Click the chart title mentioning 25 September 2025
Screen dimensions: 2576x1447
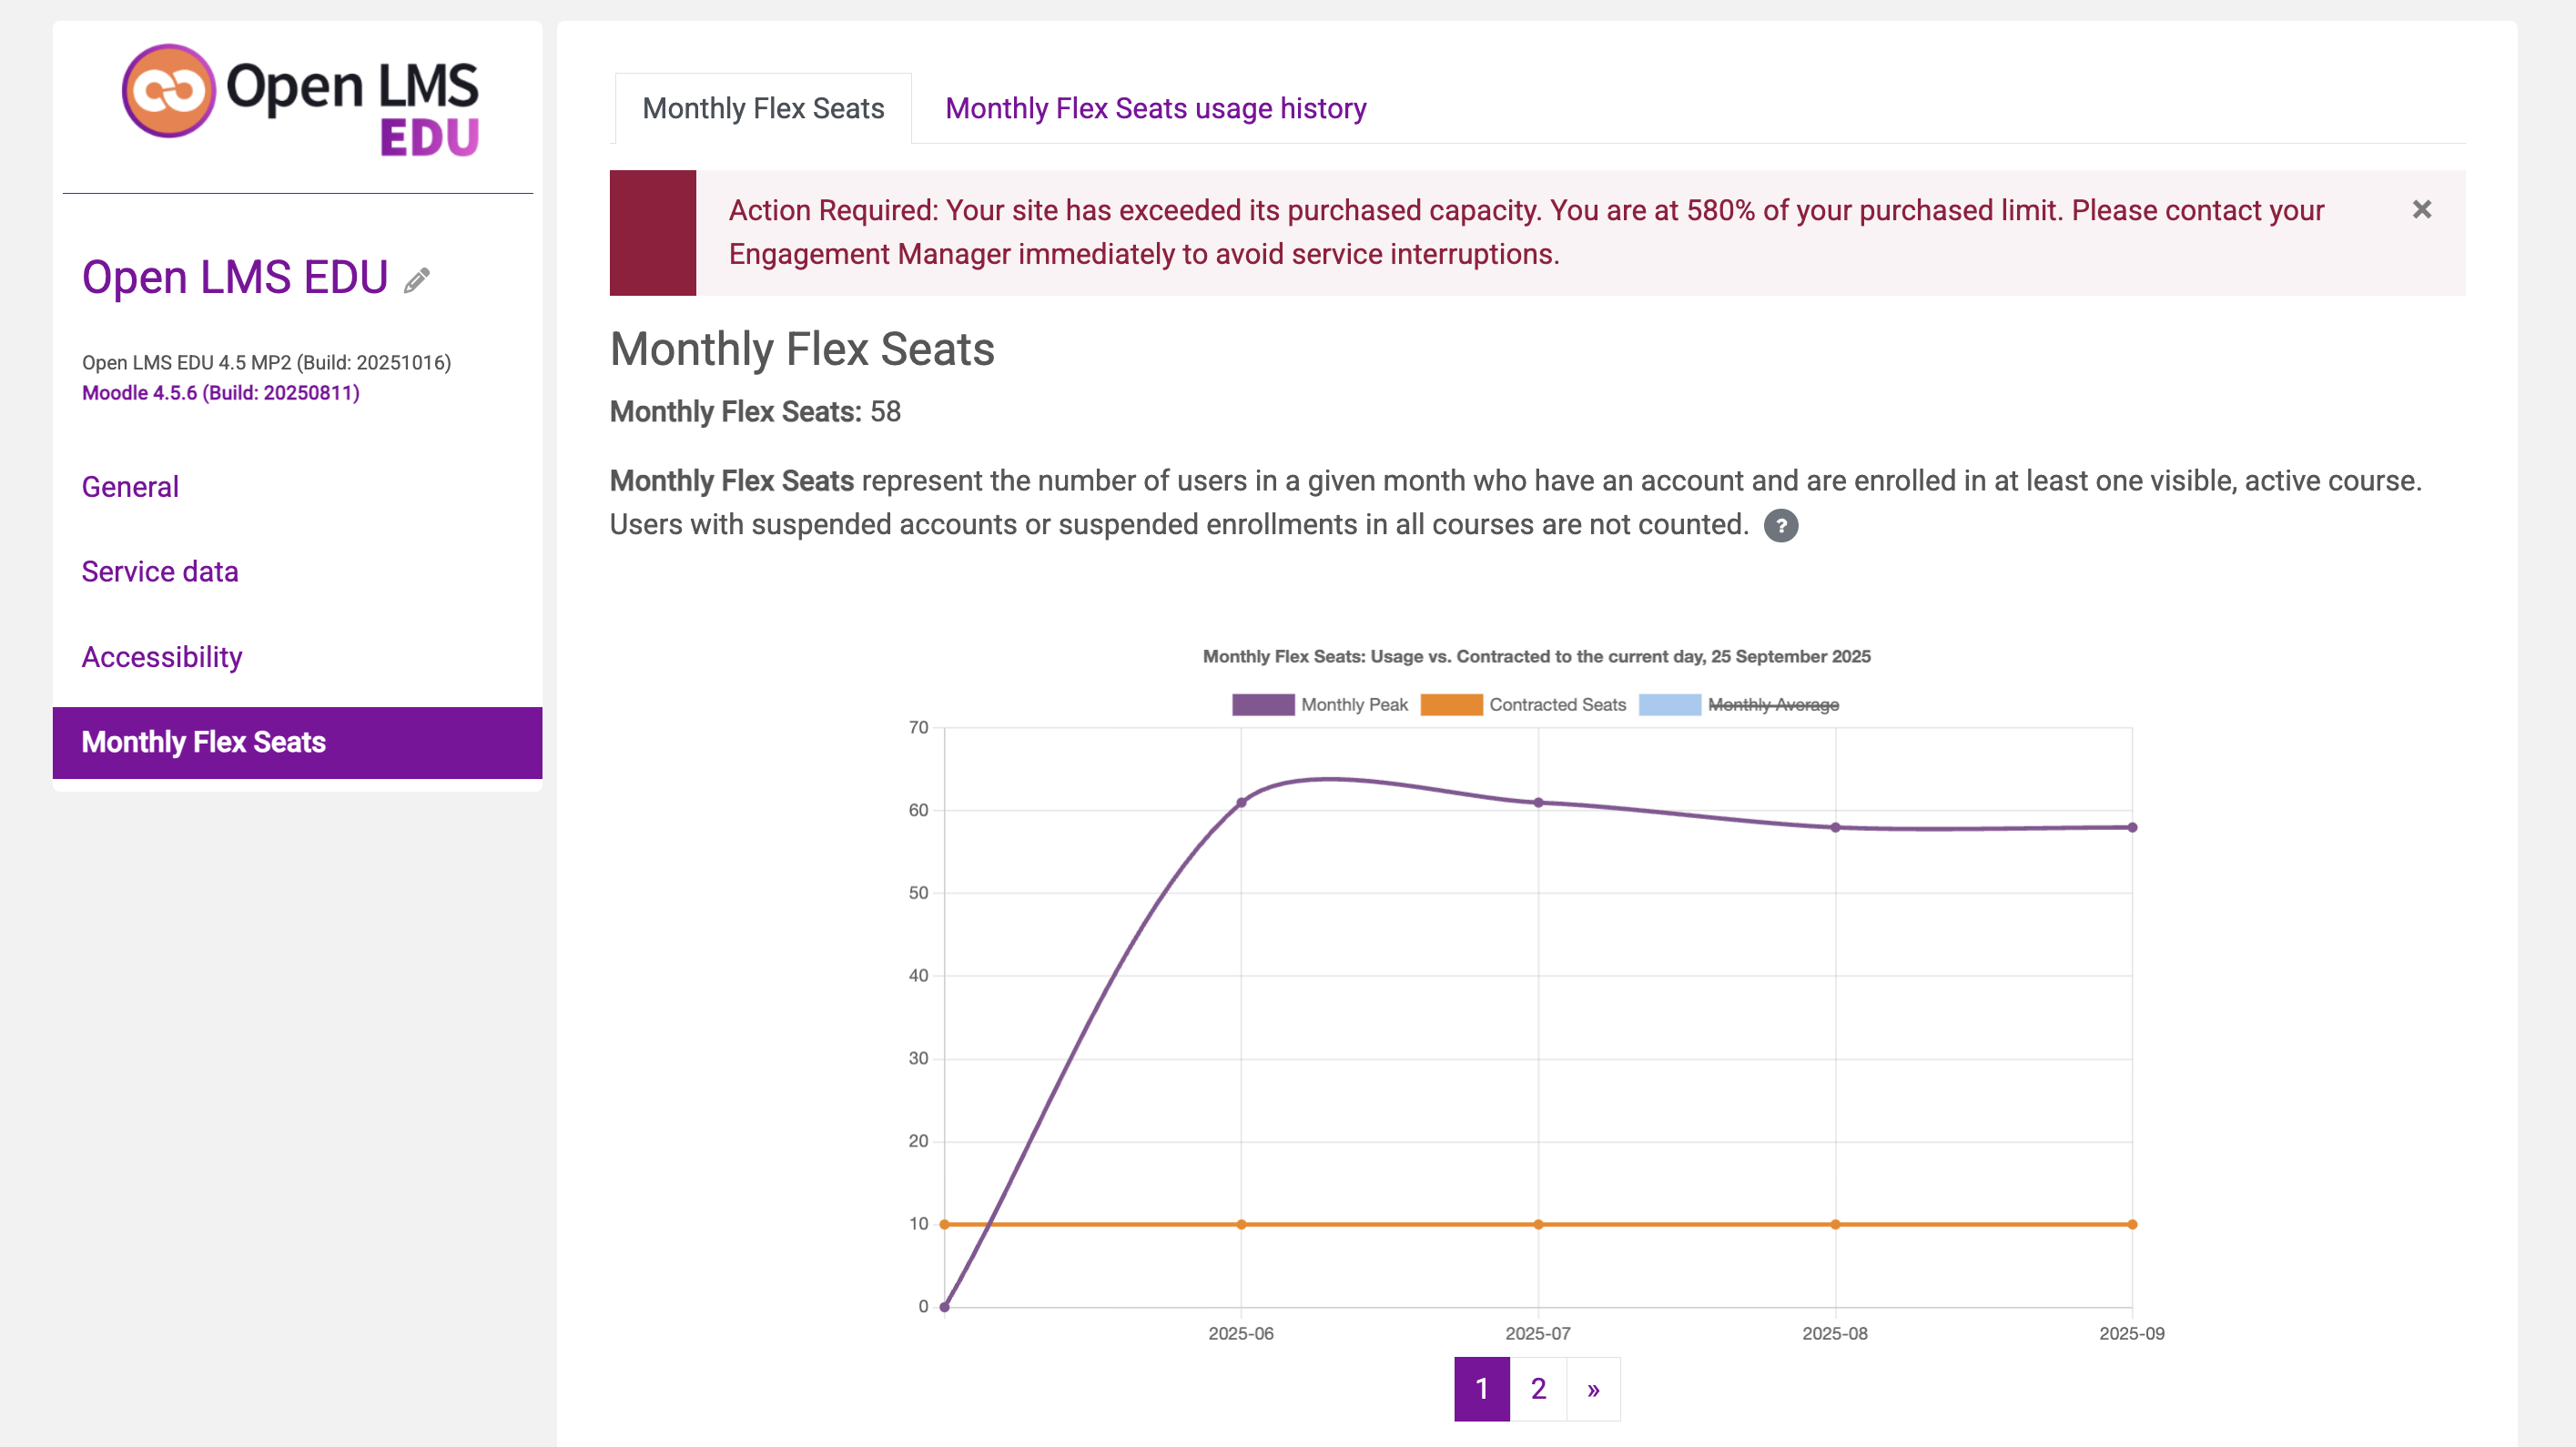click(x=1536, y=657)
